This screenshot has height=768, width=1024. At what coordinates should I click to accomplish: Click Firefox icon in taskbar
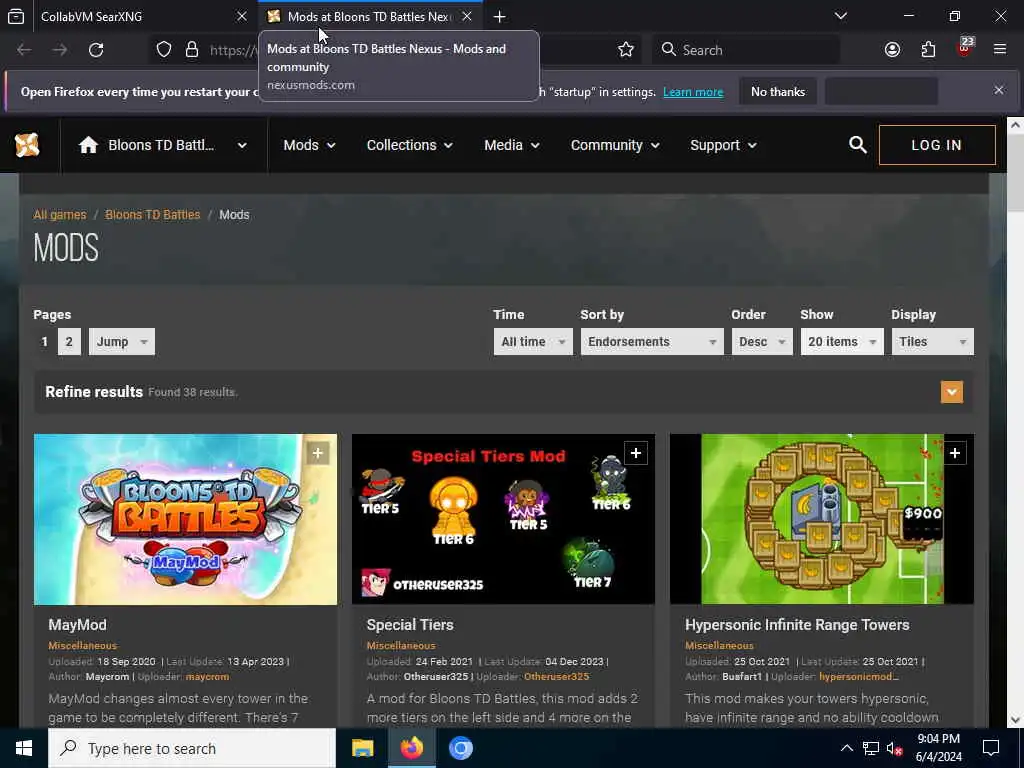411,748
